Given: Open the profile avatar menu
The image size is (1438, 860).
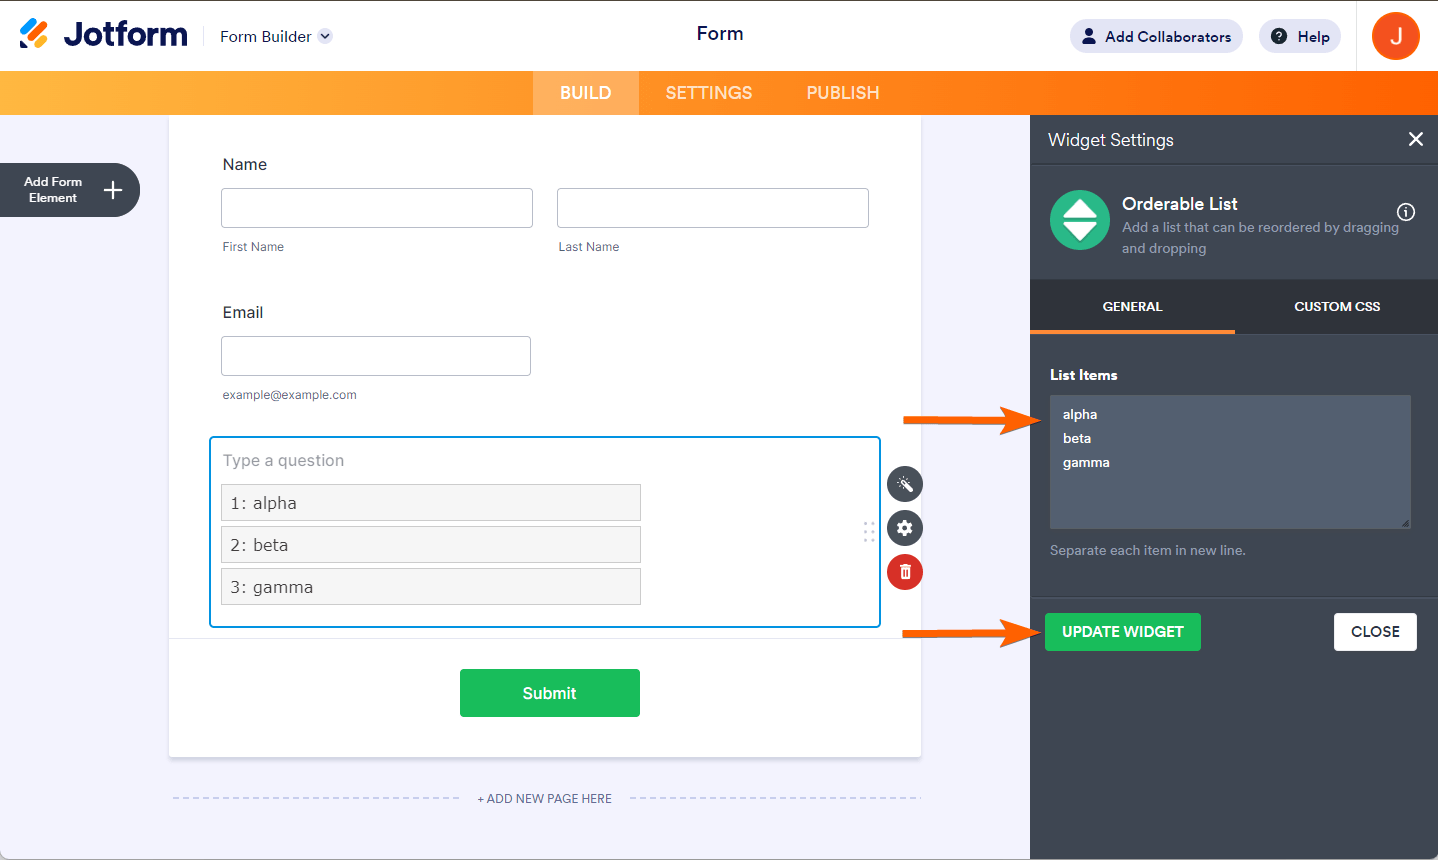Looking at the screenshot, I should (1395, 36).
